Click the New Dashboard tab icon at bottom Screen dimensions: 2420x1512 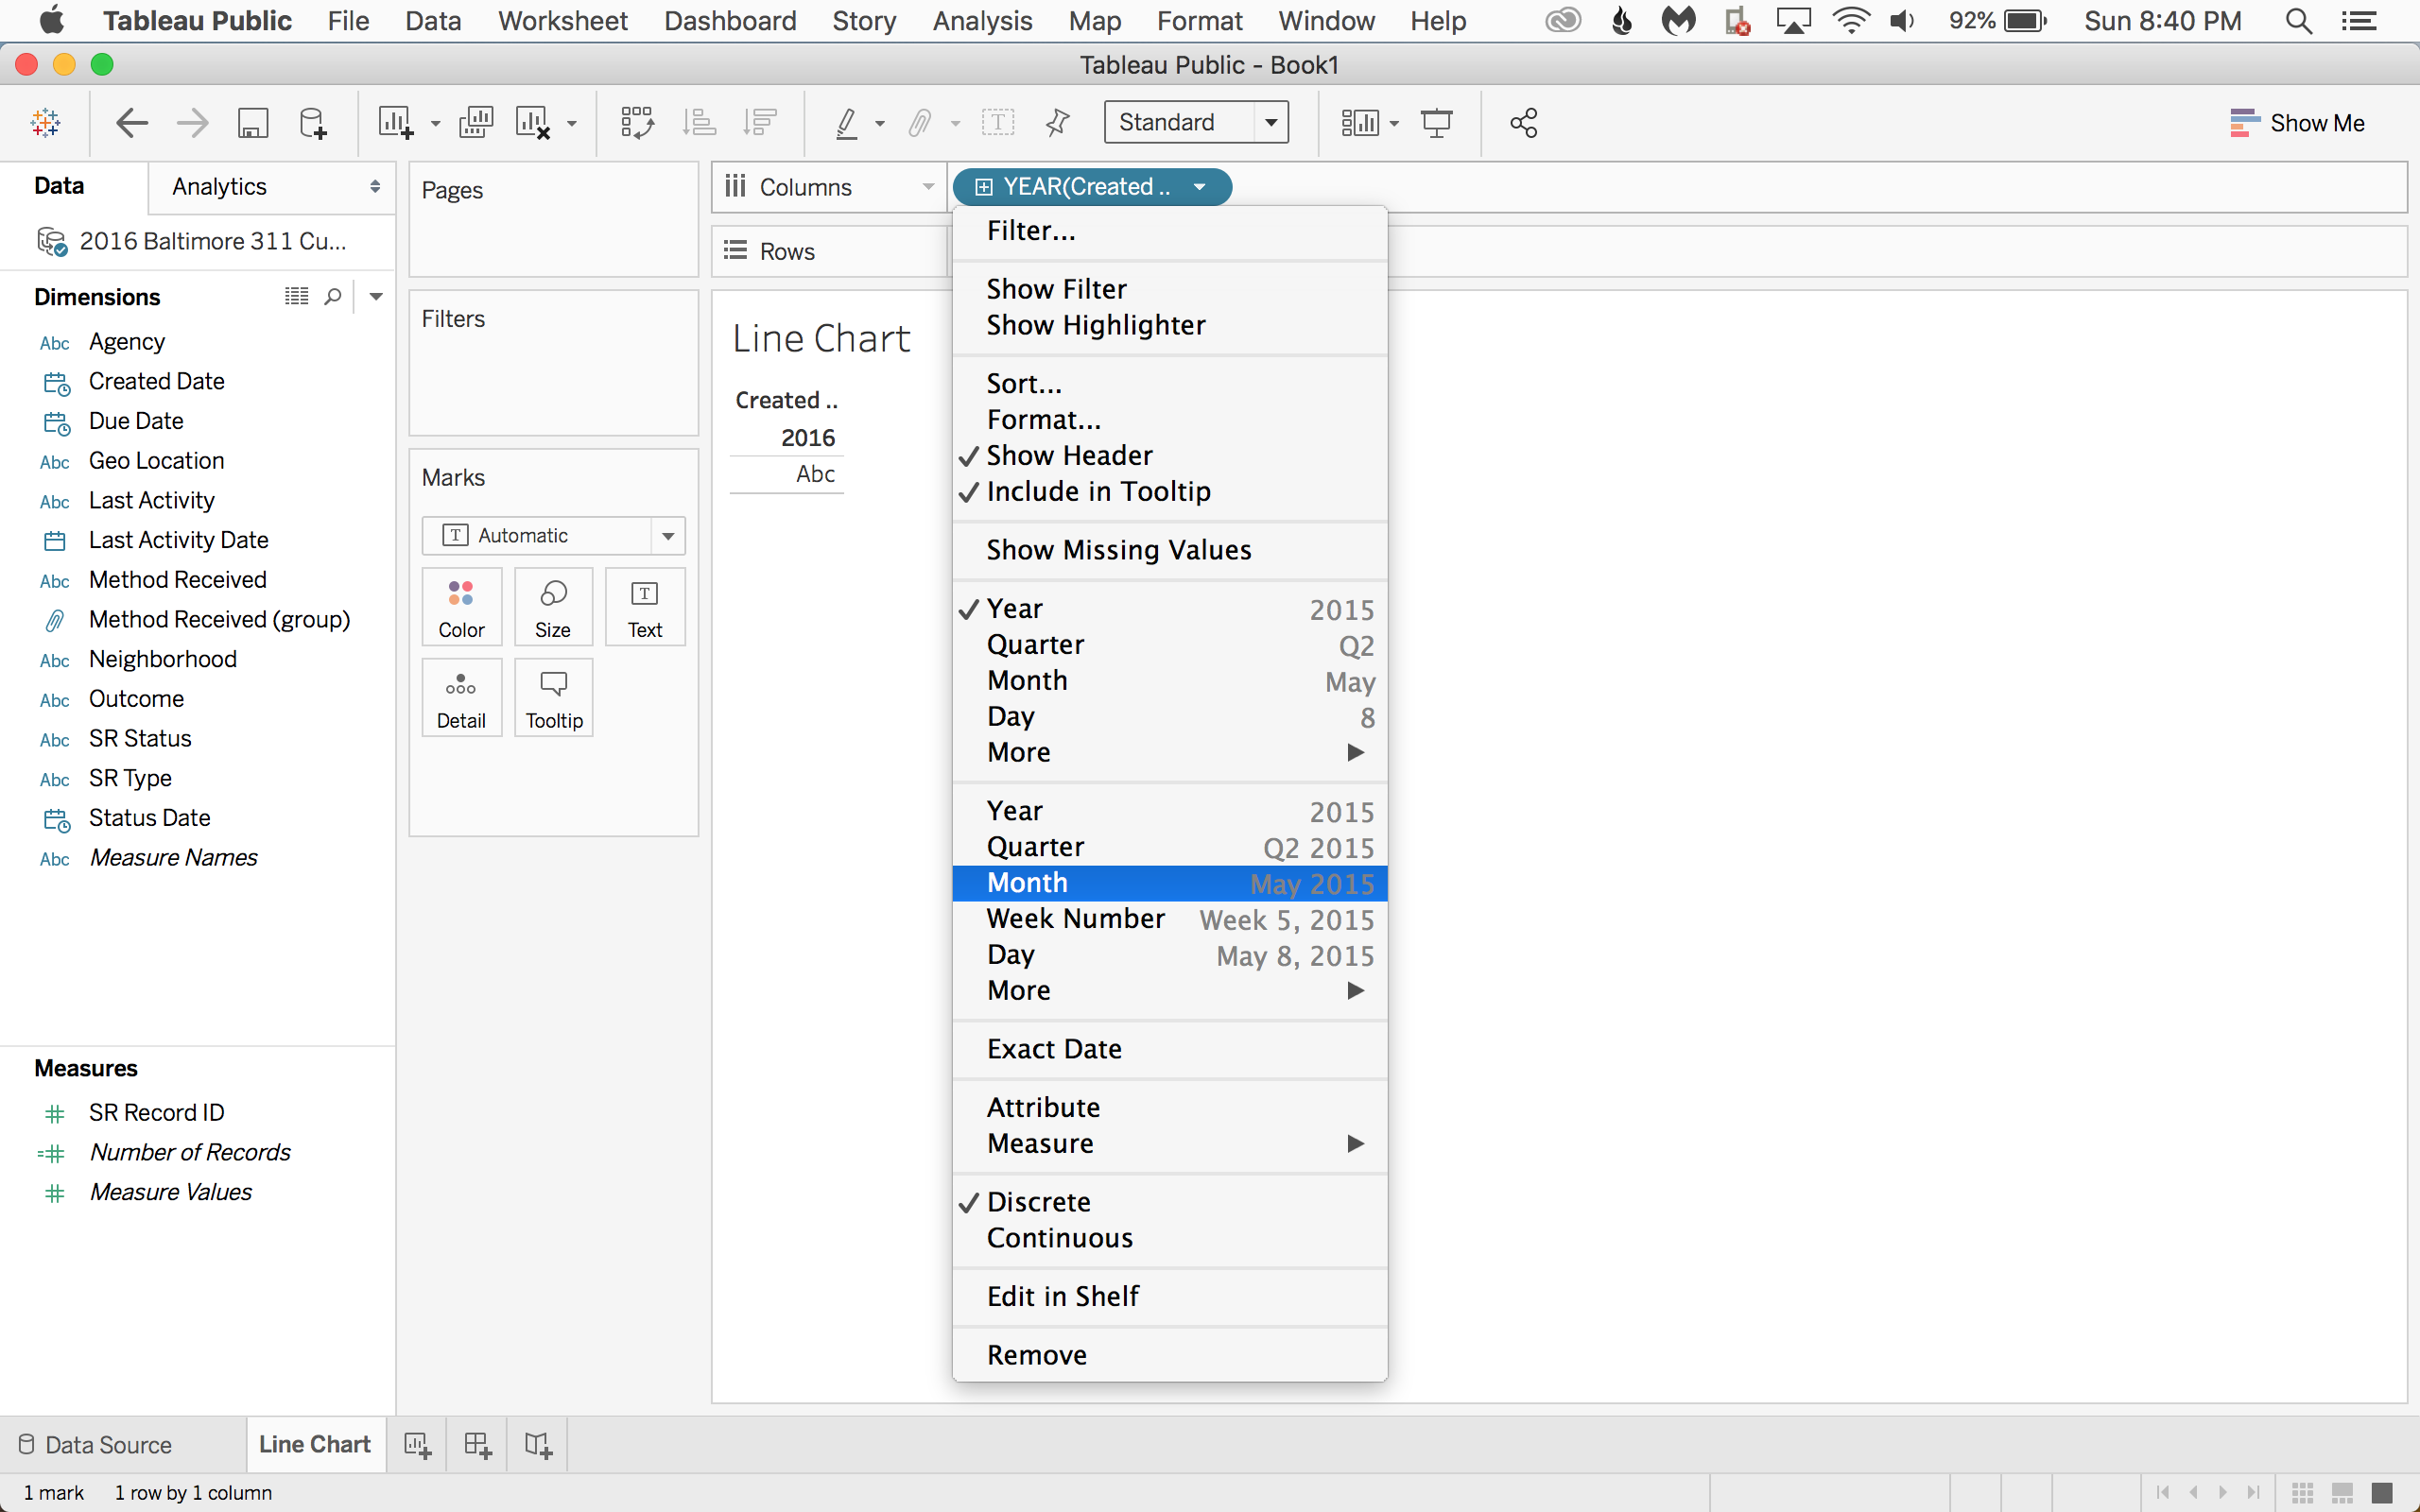click(x=477, y=1445)
